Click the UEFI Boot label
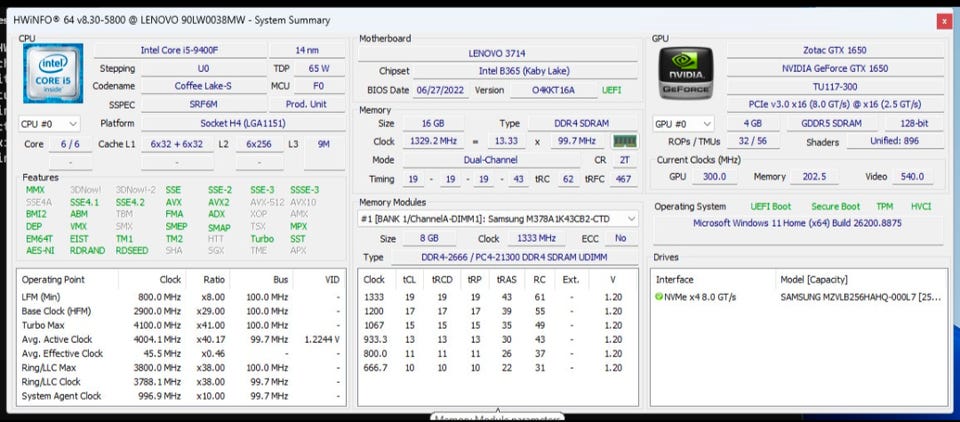This screenshot has width=960, height=422. click(x=770, y=207)
